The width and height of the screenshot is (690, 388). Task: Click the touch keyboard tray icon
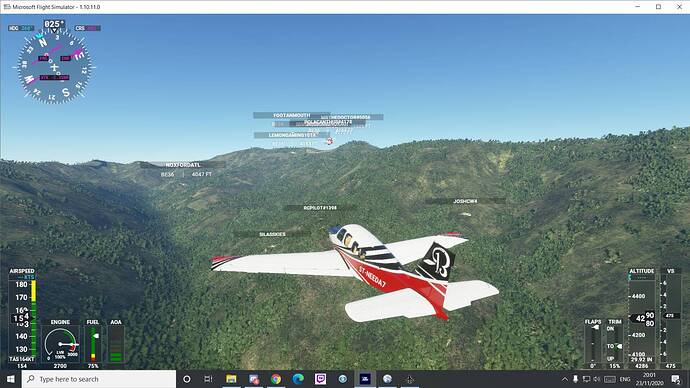click(x=609, y=379)
